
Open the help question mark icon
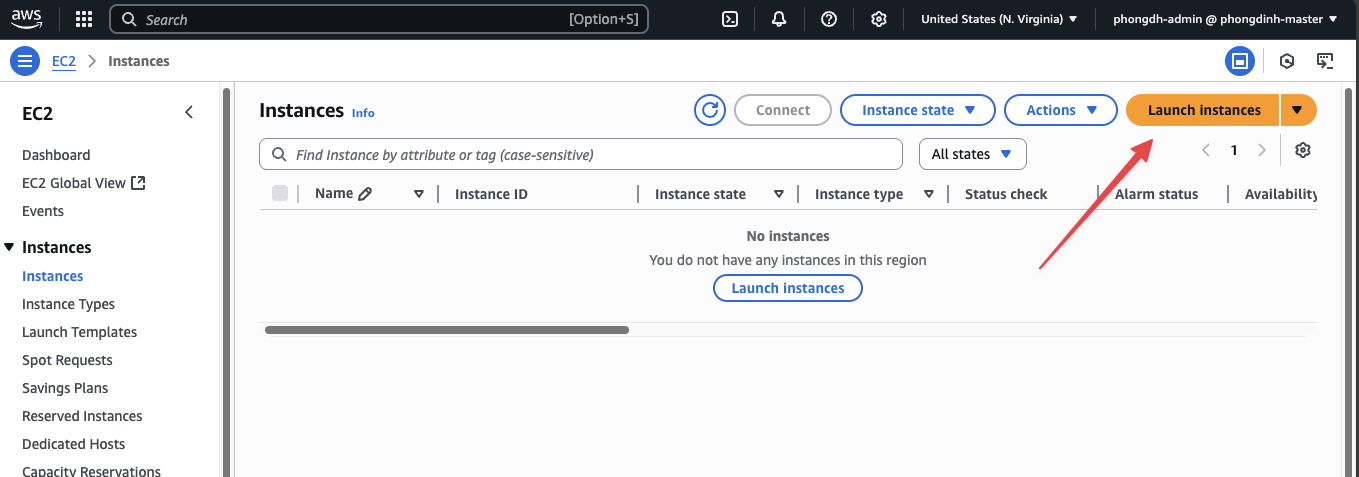[x=829, y=19]
